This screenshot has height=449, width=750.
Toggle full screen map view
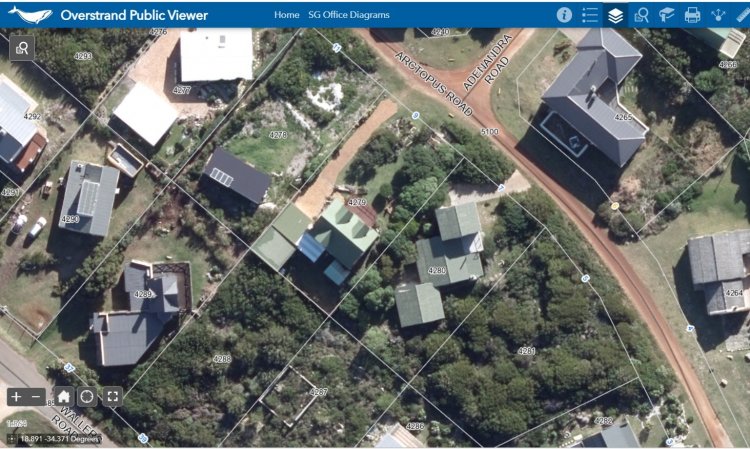(x=112, y=396)
